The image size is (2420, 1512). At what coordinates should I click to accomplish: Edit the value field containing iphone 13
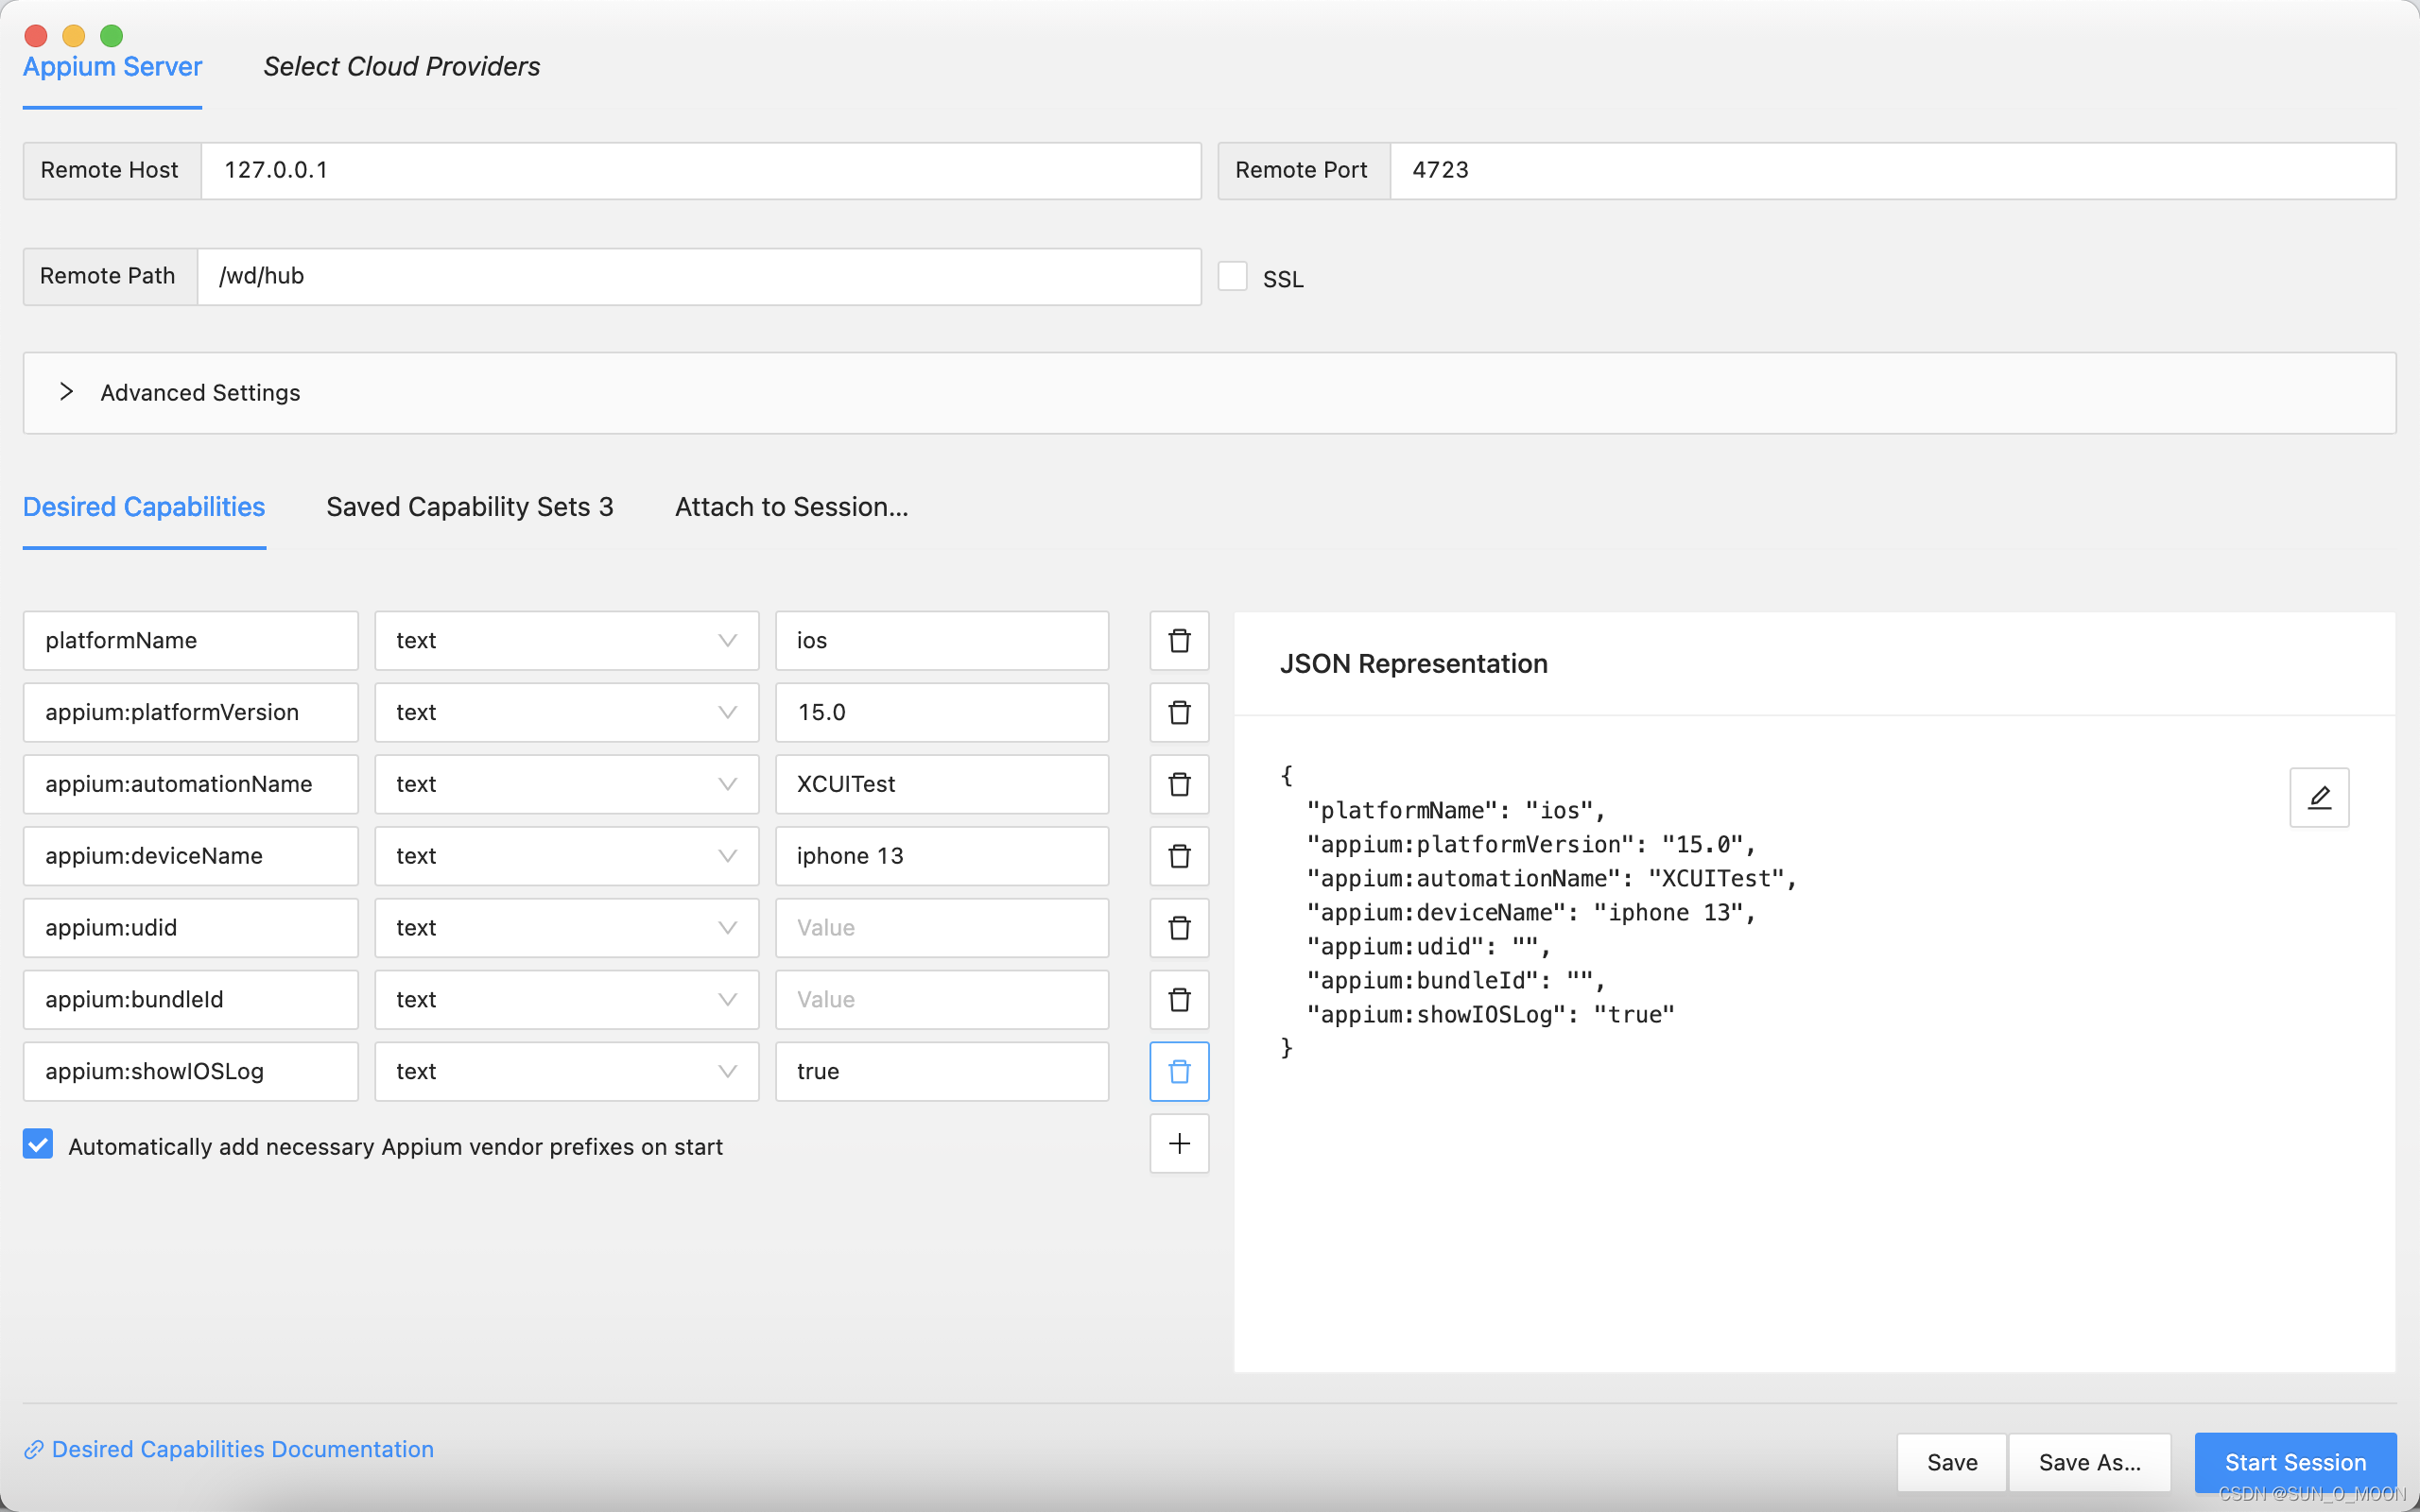[x=942, y=856]
